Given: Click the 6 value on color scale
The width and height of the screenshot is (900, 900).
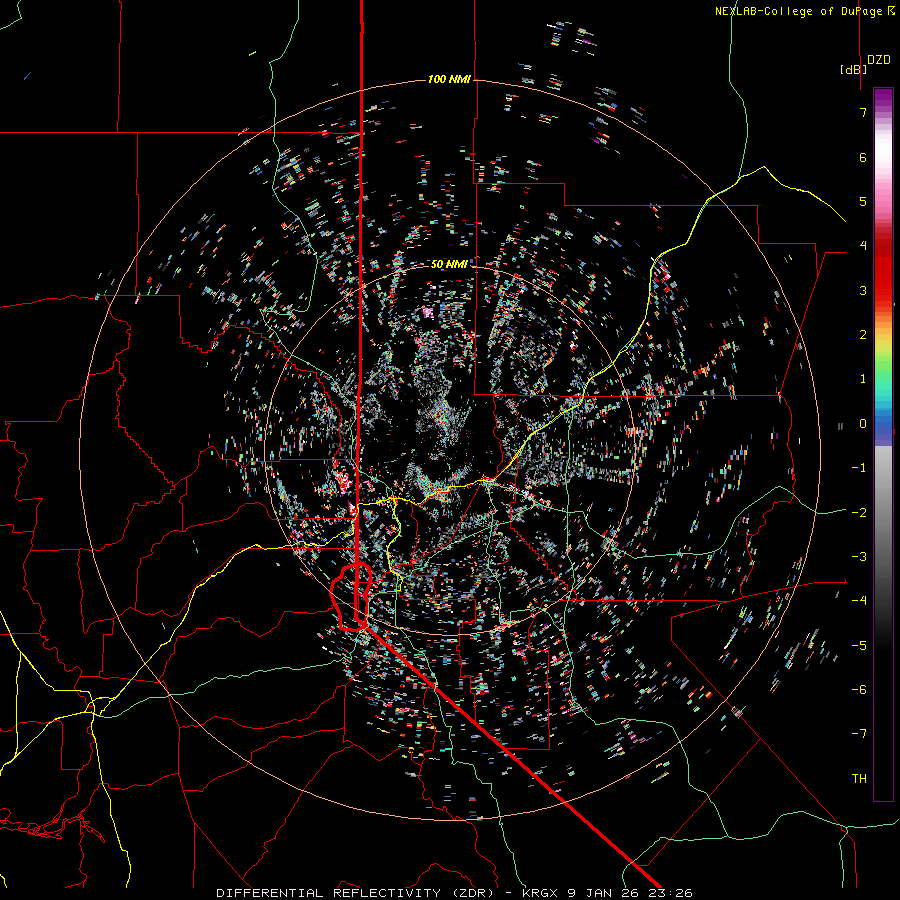Looking at the screenshot, I should click(863, 157).
